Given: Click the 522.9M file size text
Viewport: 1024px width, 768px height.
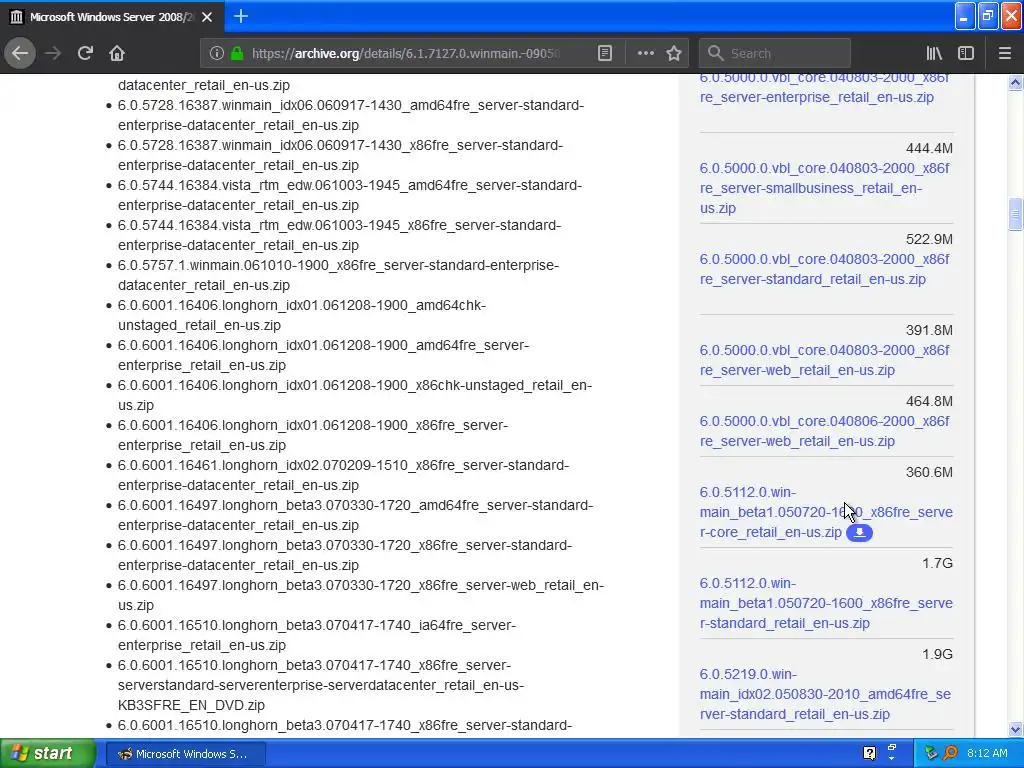Looking at the screenshot, I should [x=929, y=239].
